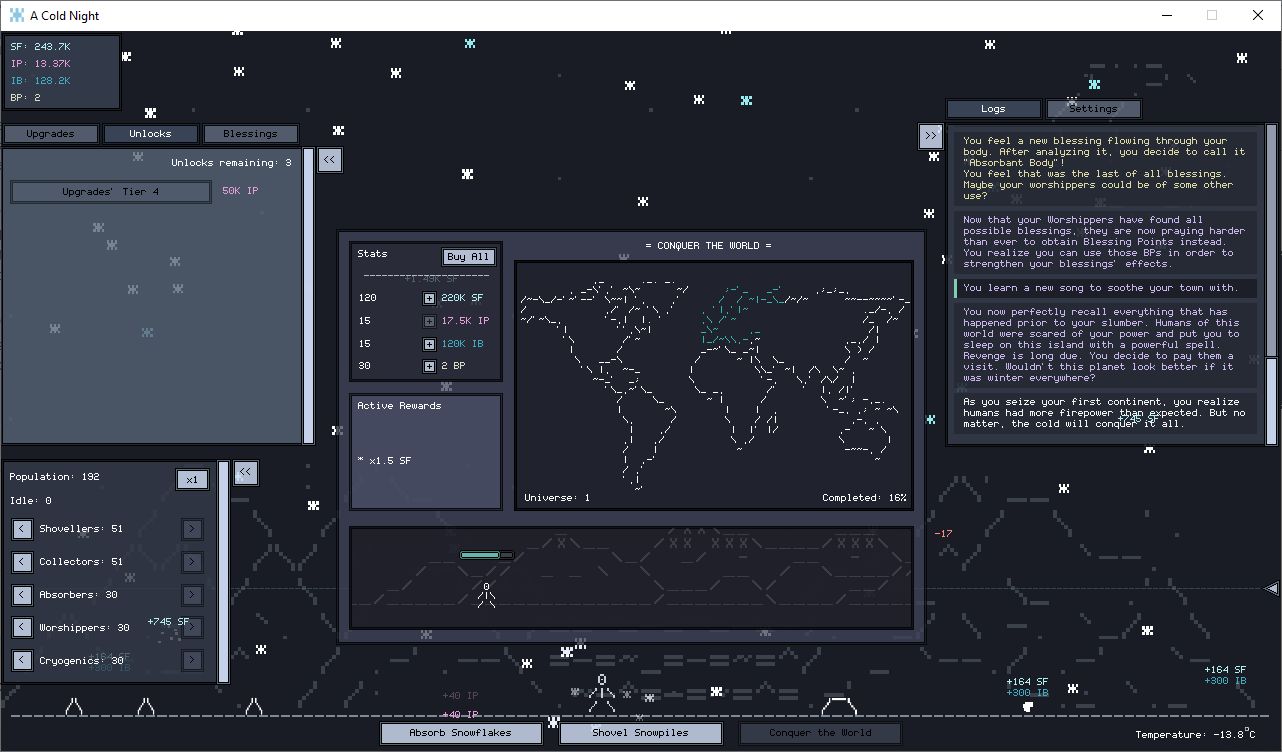
Task: Add a stat point costing 17.5K IP
Action: [x=429, y=321]
